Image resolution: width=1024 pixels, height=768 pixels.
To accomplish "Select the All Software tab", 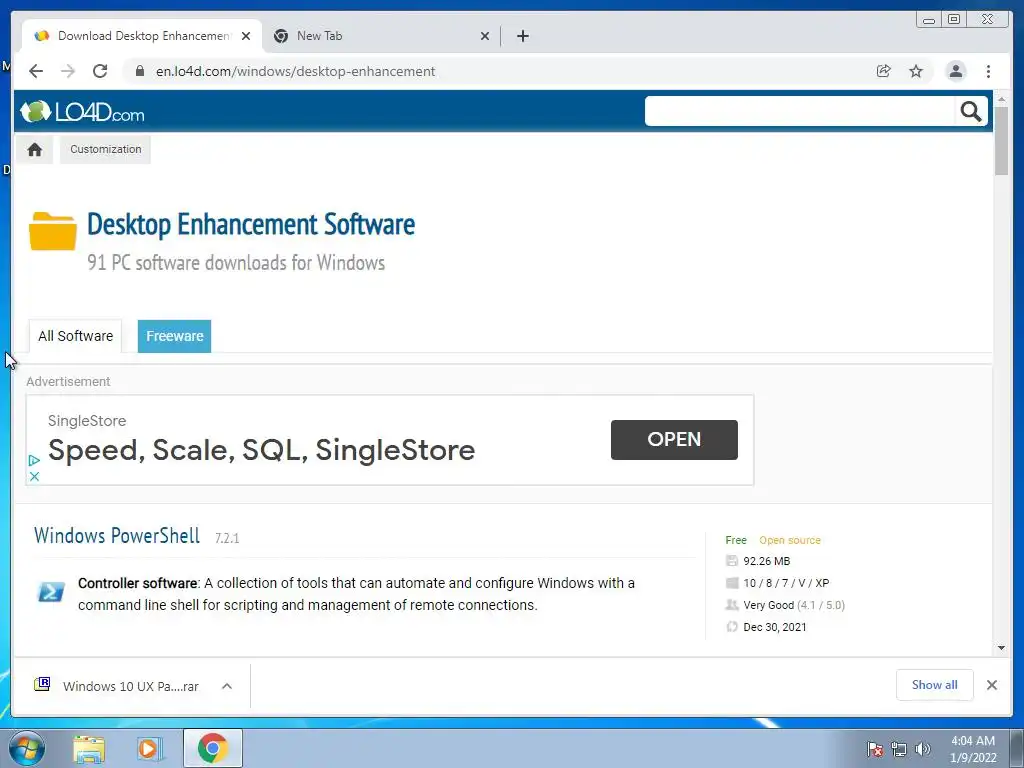I will [75, 336].
